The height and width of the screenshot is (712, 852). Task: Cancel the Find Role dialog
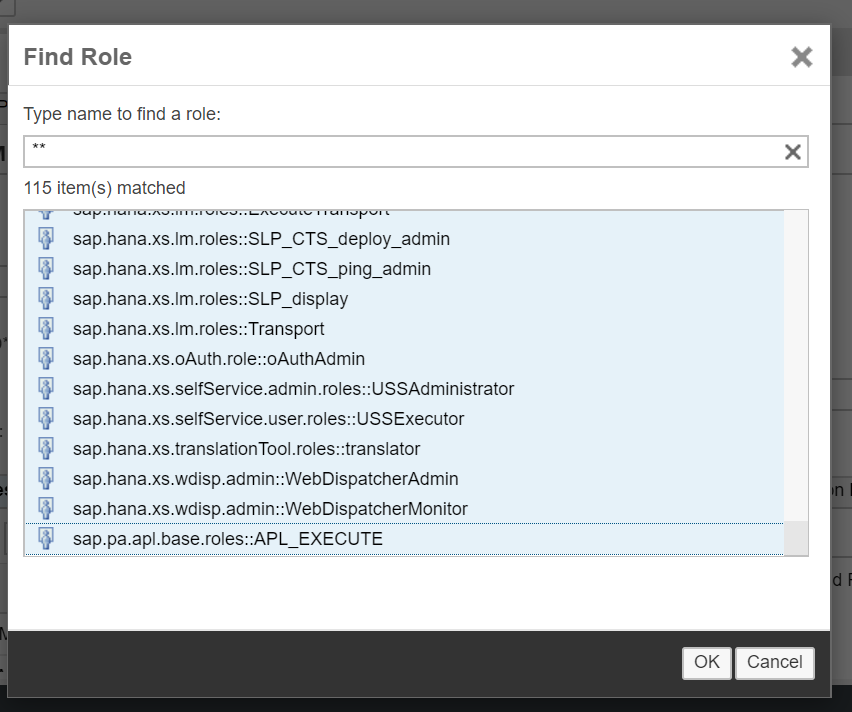pos(774,663)
